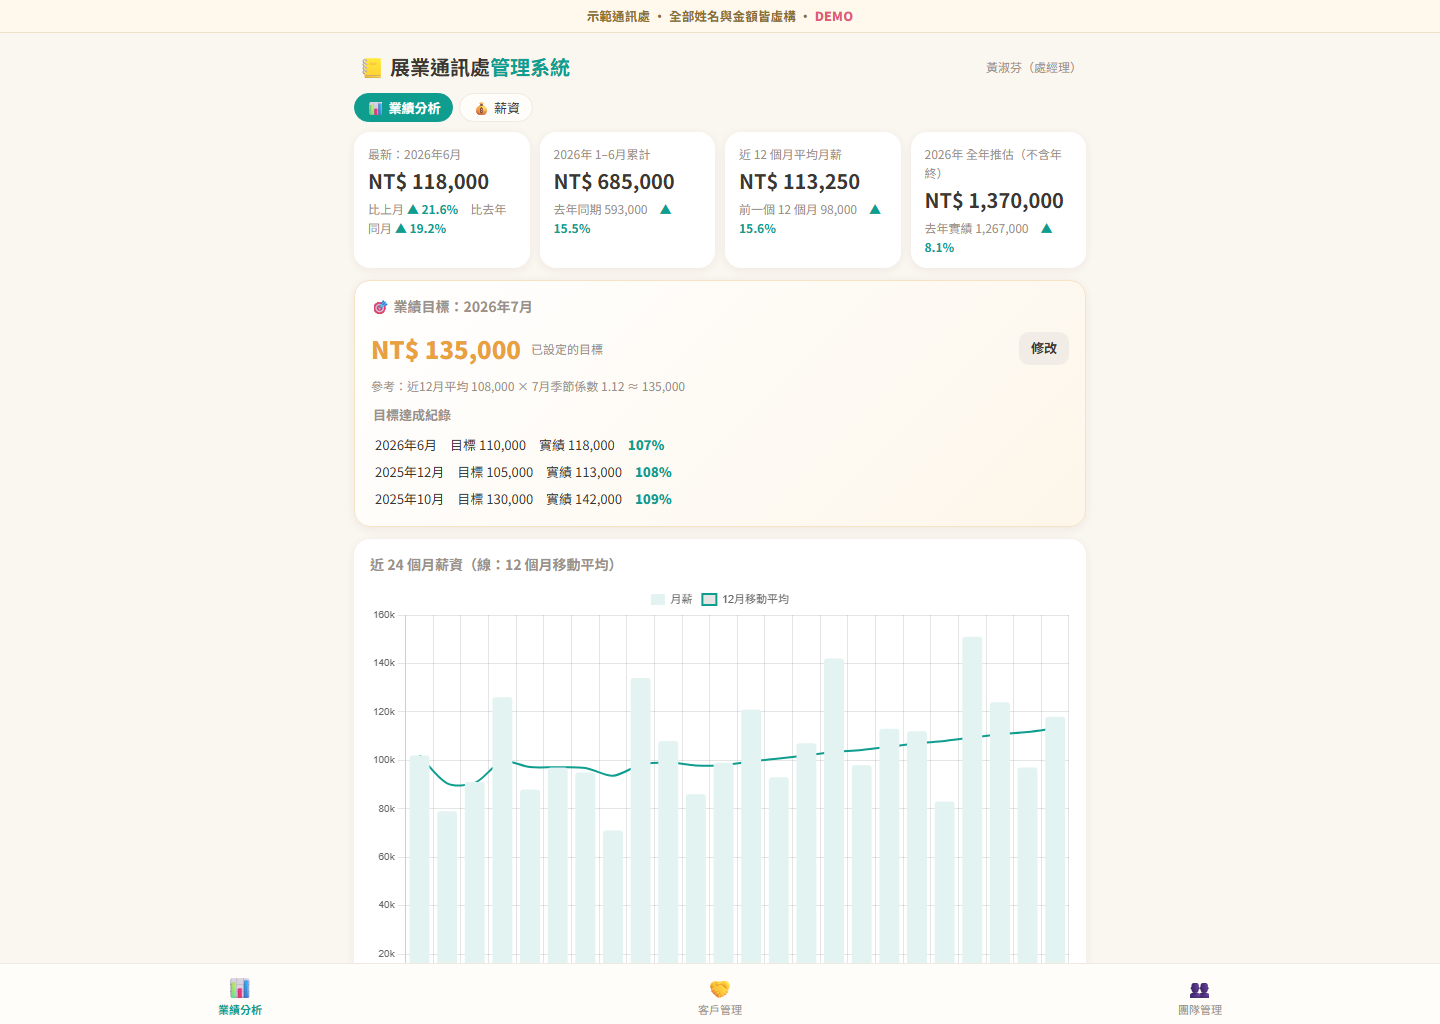Image resolution: width=1440 pixels, height=1024 pixels.
Task: Click the bar chart icon in 業績分析 tab
Action: (x=376, y=108)
